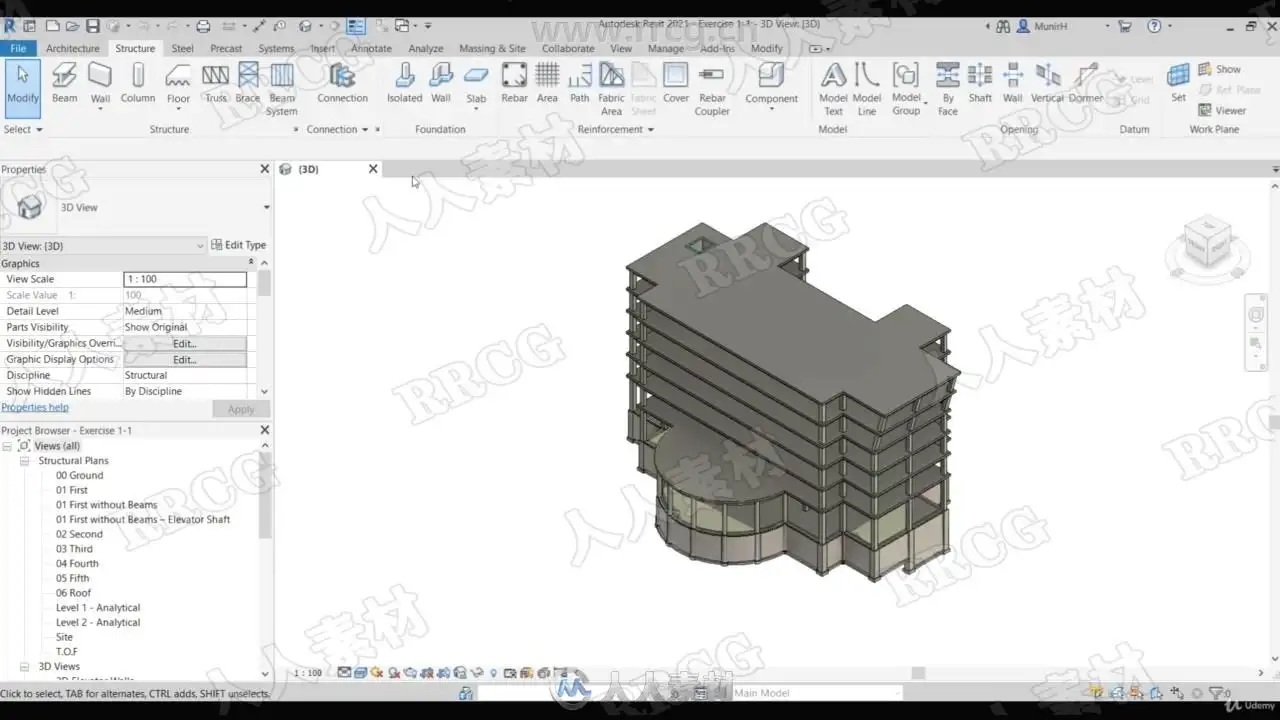The height and width of the screenshot is (720, 1280).
Task: Open the File menu
Action: pos(18,48)
